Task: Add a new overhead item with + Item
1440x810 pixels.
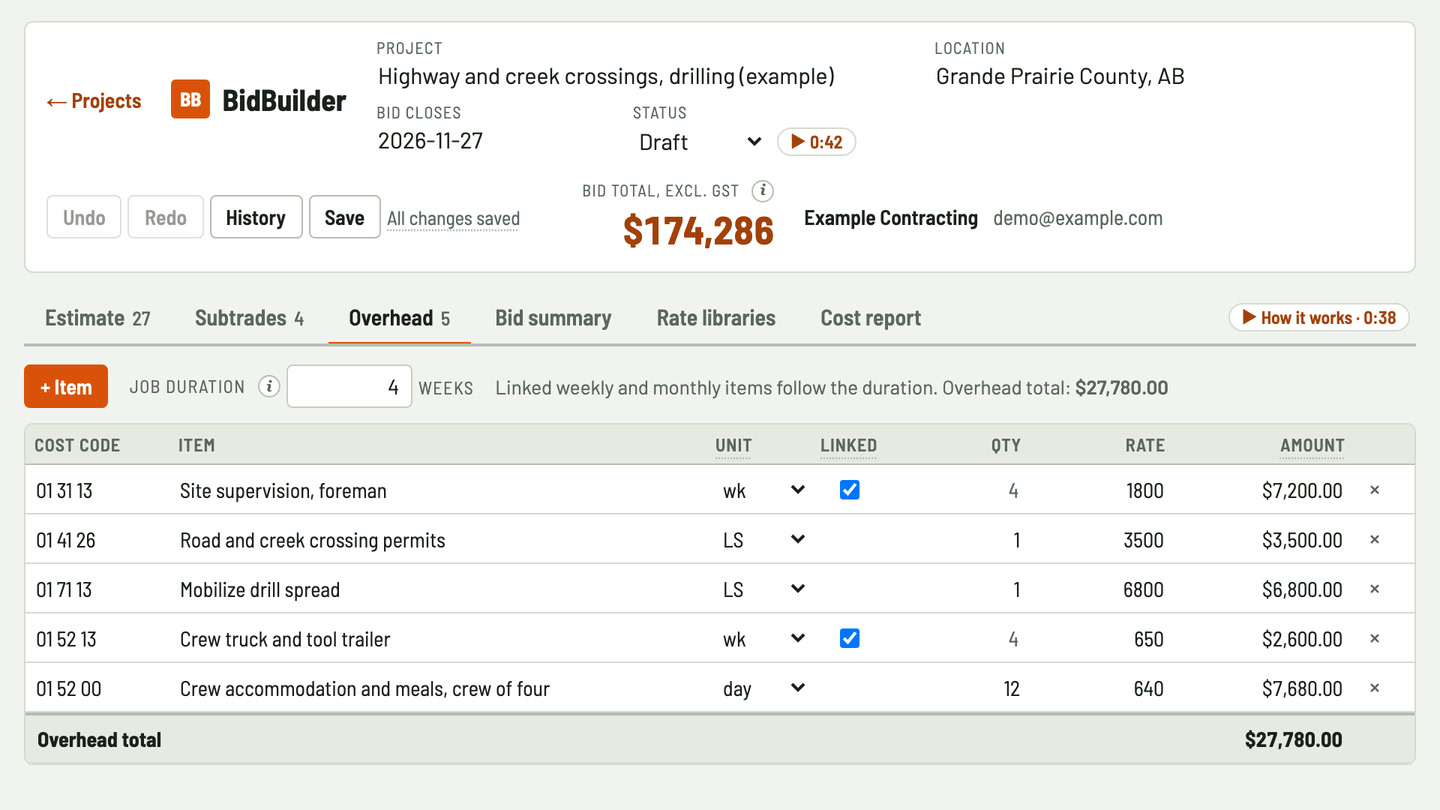Action: (x=66, y=387)
